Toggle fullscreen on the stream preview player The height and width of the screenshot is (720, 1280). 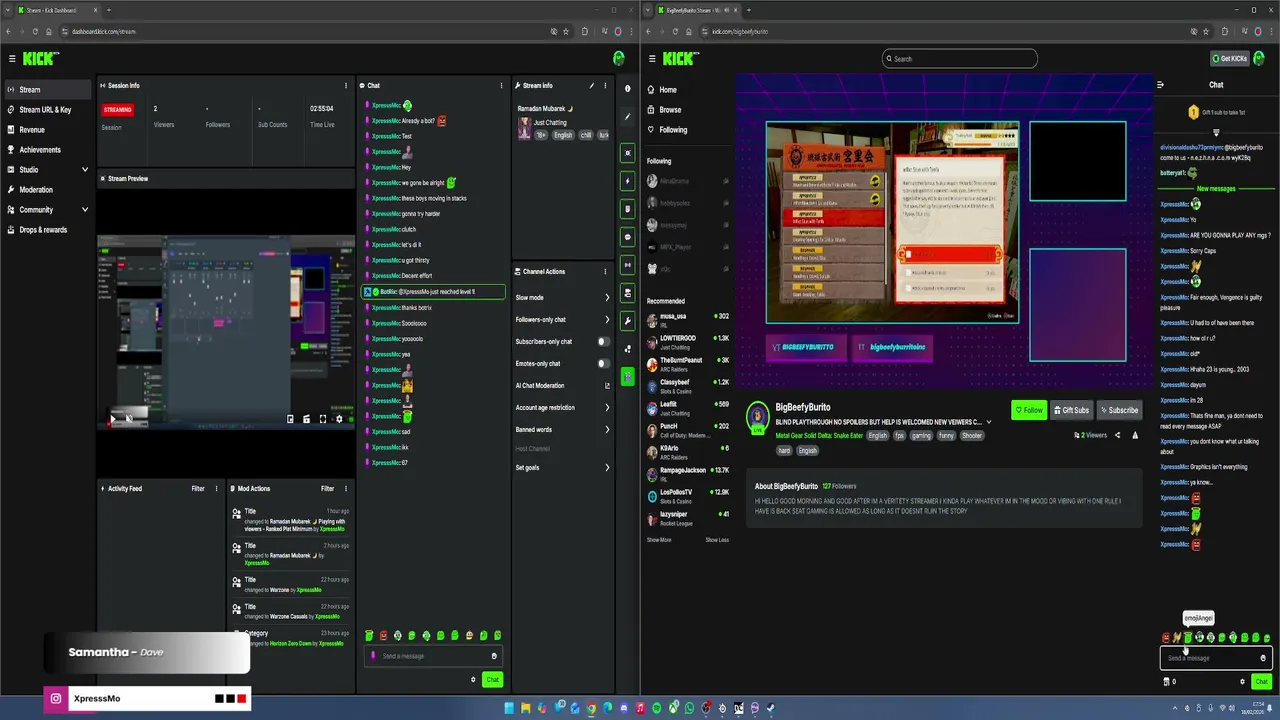[323, 419]
